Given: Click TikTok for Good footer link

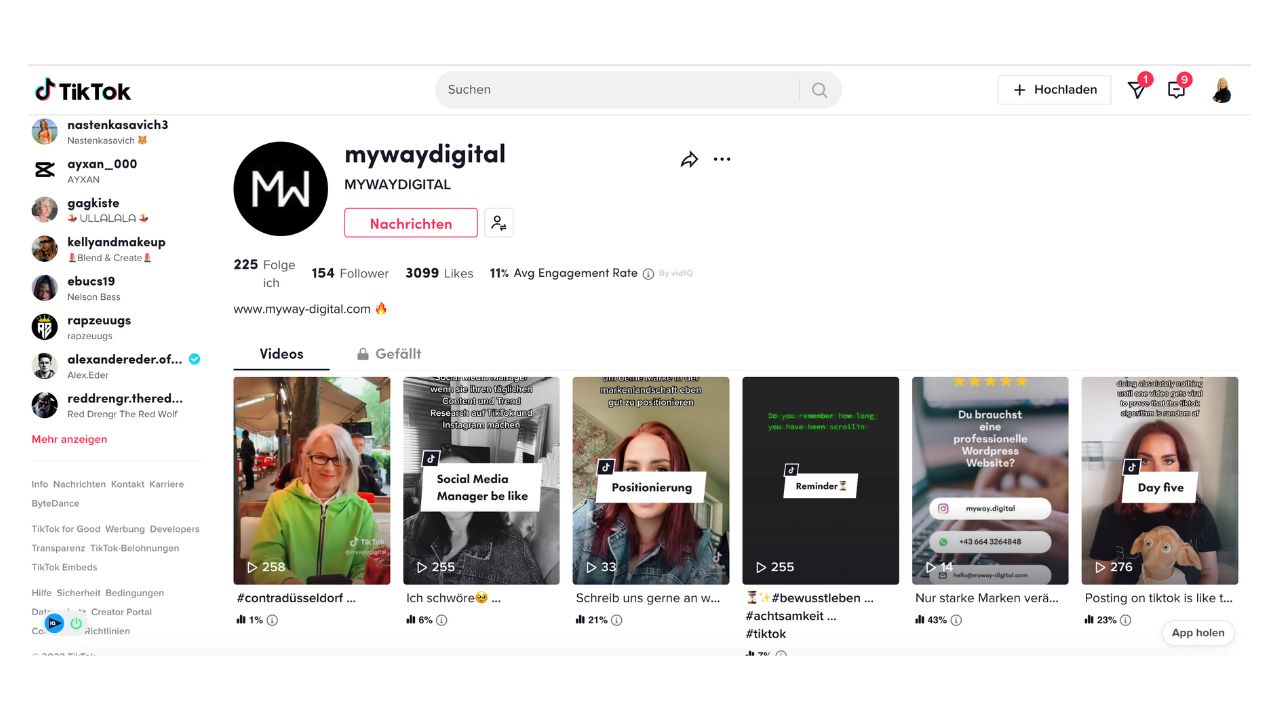Looking at the screenshot, I should point(66,529).
